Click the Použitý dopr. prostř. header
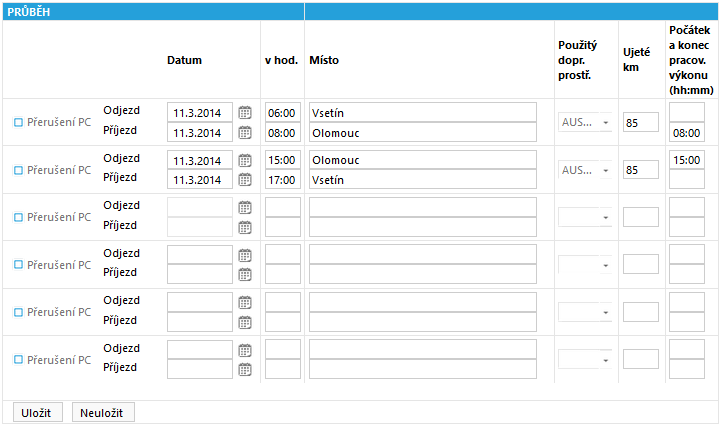This screenshot has width=721, height=427. (x=578, y=60)
